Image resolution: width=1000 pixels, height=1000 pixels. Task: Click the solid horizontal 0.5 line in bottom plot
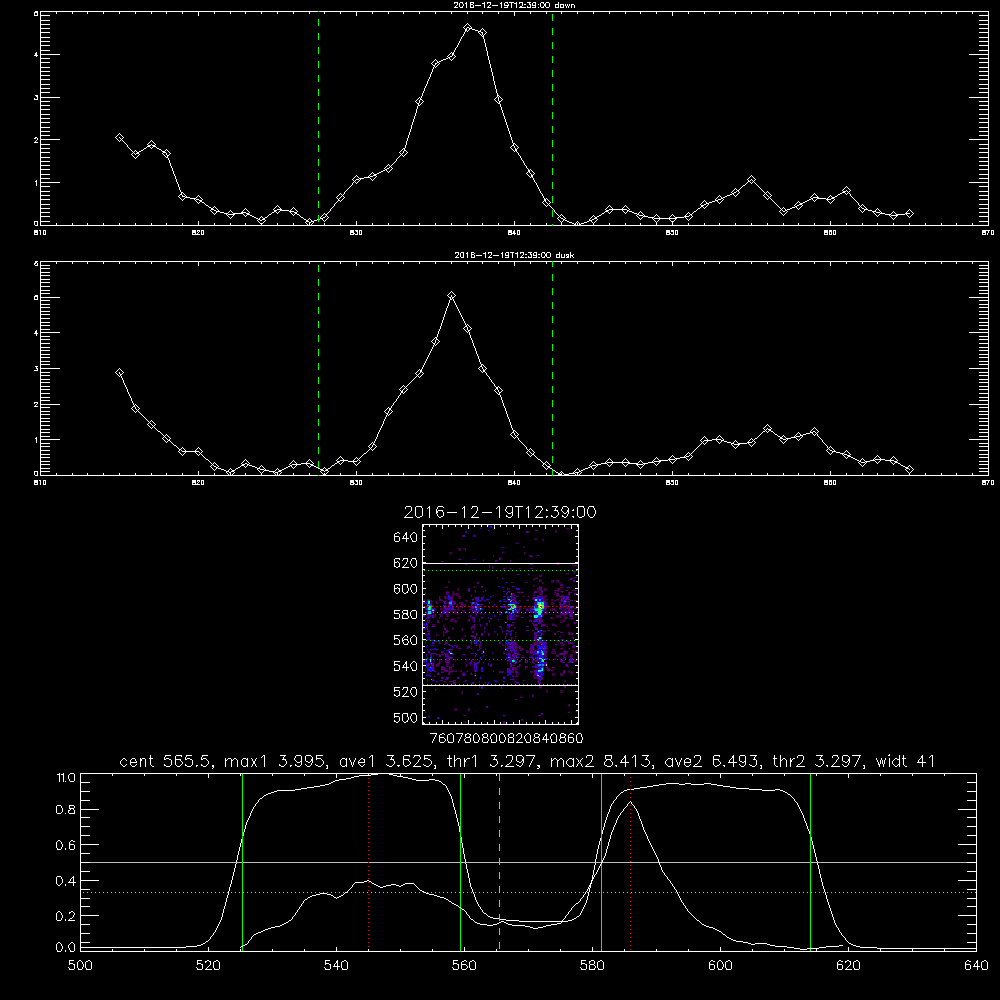click(528, 862)
